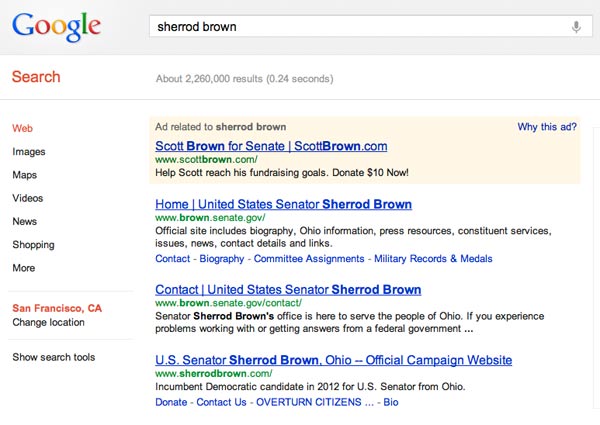Click the Donate sitelink

[x=171, y=402]
